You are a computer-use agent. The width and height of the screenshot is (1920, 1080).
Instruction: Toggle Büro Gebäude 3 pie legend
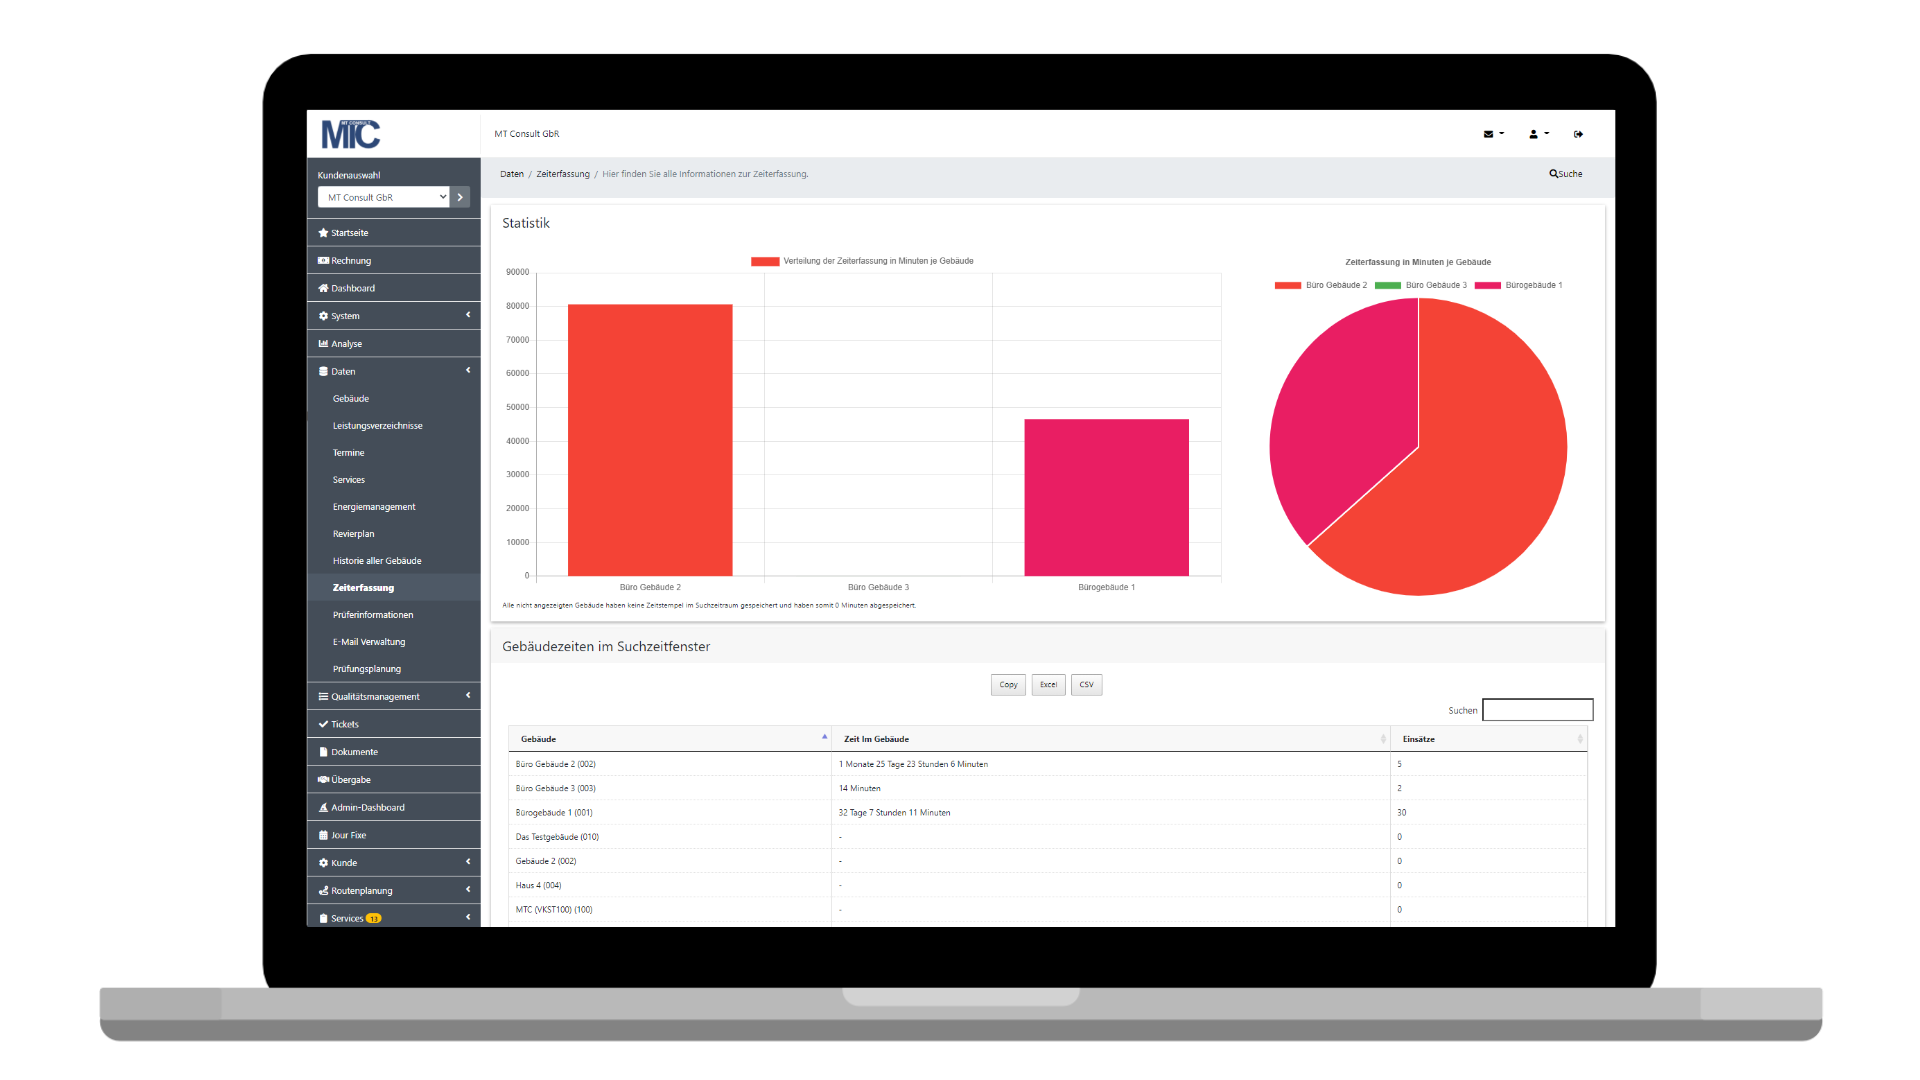click(x=1422, y=286)
